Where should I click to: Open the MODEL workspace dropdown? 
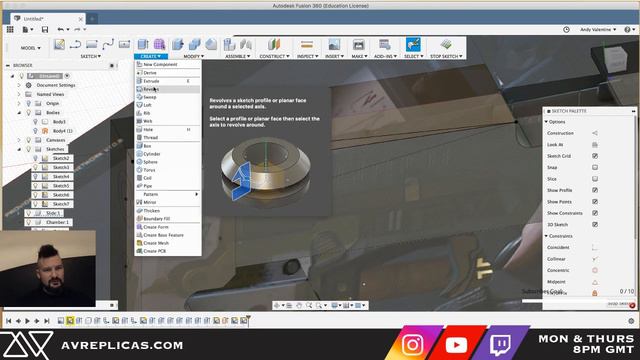pyautogui.click(x=31, y=48)
